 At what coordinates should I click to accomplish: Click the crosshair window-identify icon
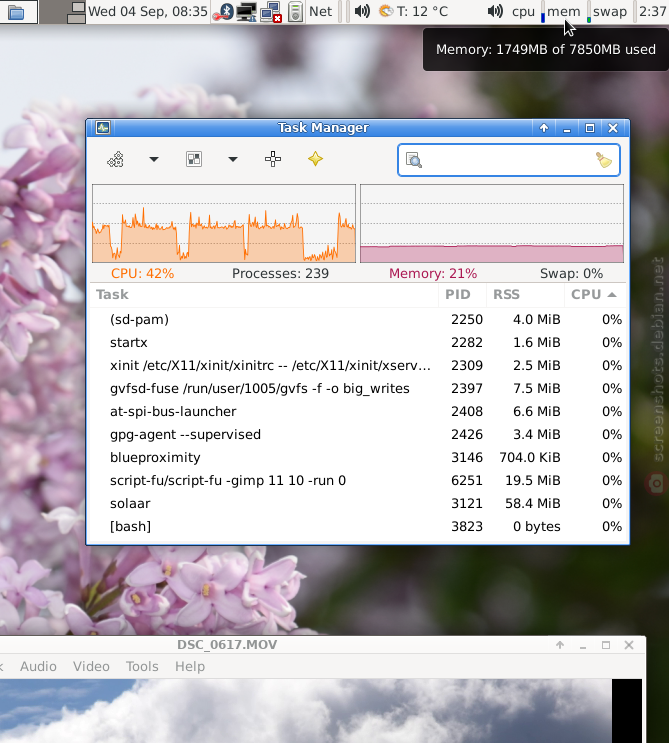tap(273, 159)
